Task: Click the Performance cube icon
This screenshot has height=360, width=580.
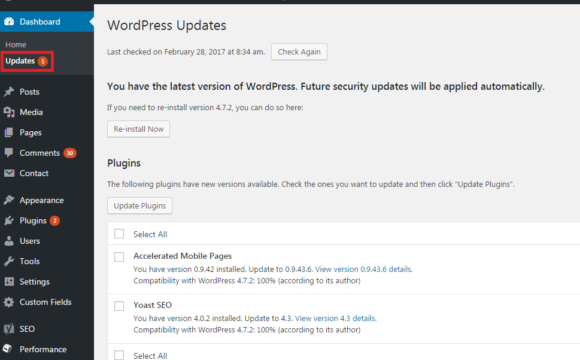Action: pyautogui.click(x=7, y=348)
